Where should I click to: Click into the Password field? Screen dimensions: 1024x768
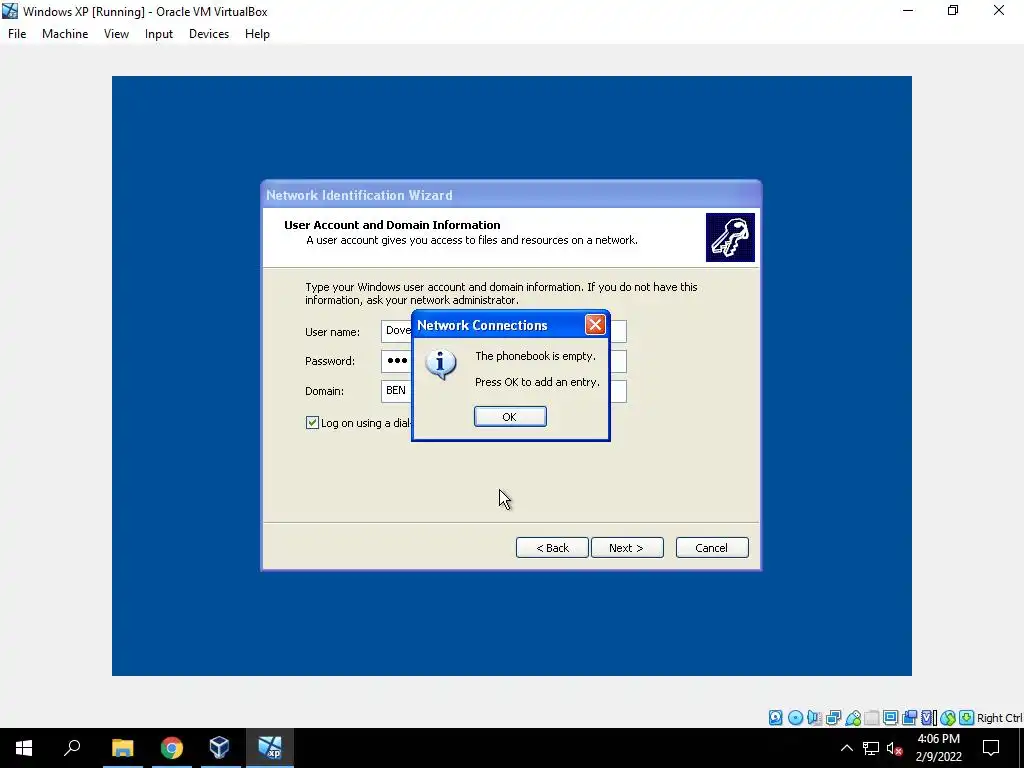(396, 361)
